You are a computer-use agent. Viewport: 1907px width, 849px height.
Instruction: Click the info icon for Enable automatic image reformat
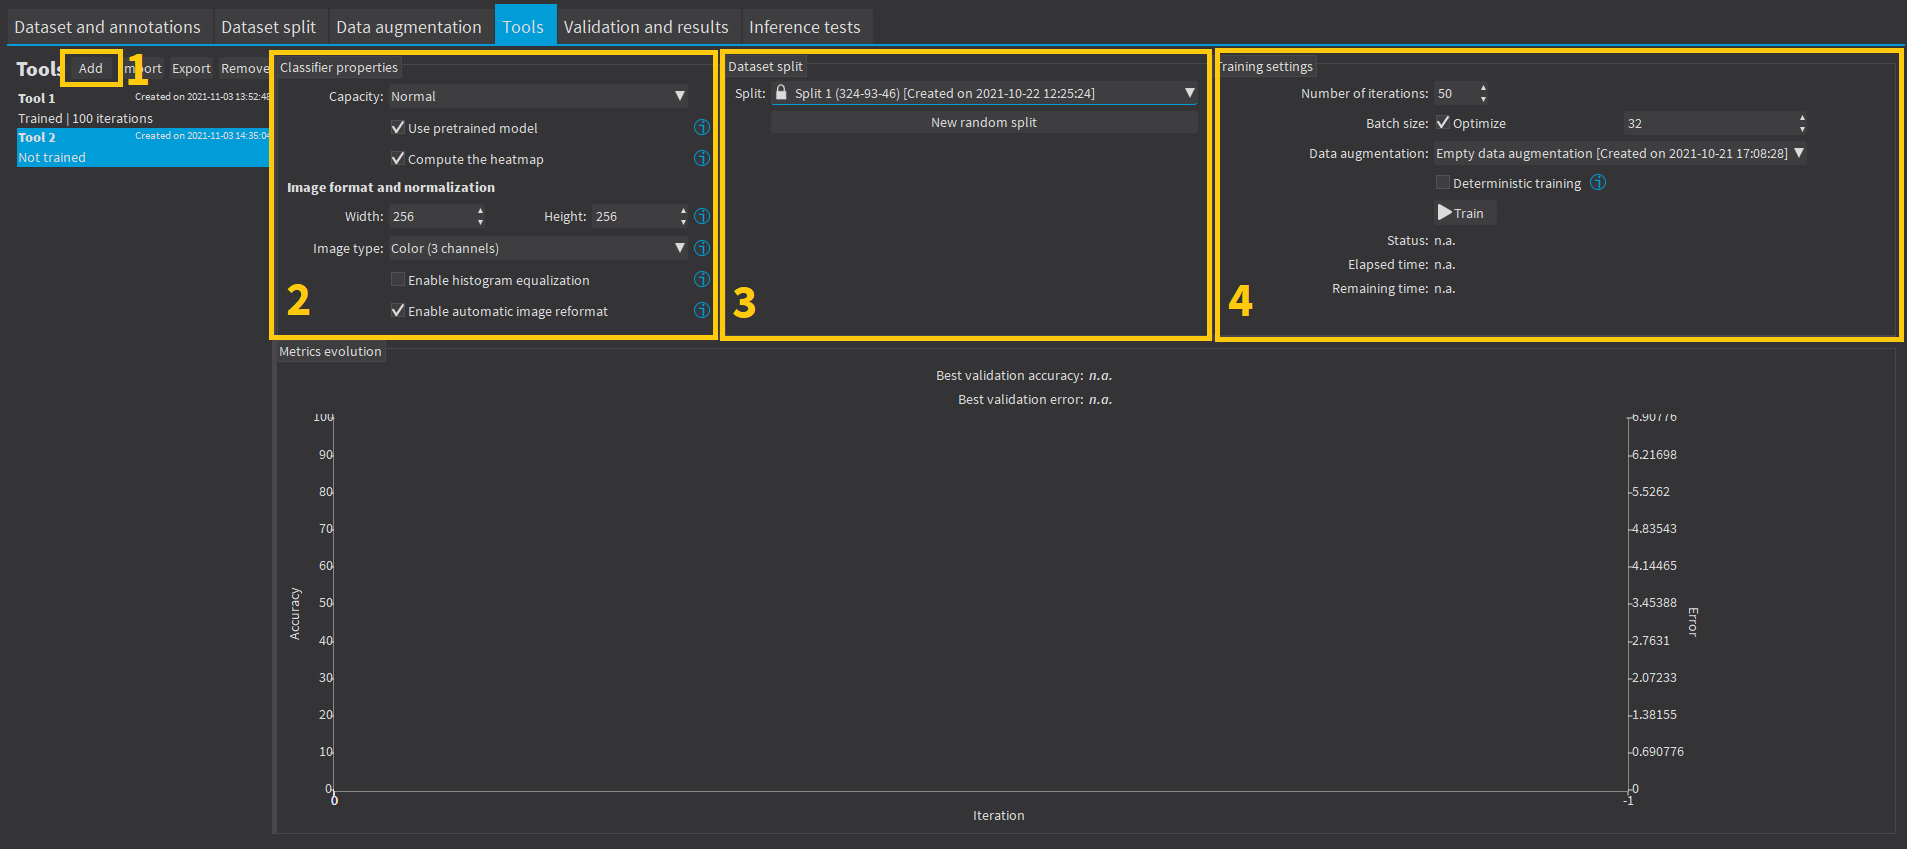coord(702,310)
